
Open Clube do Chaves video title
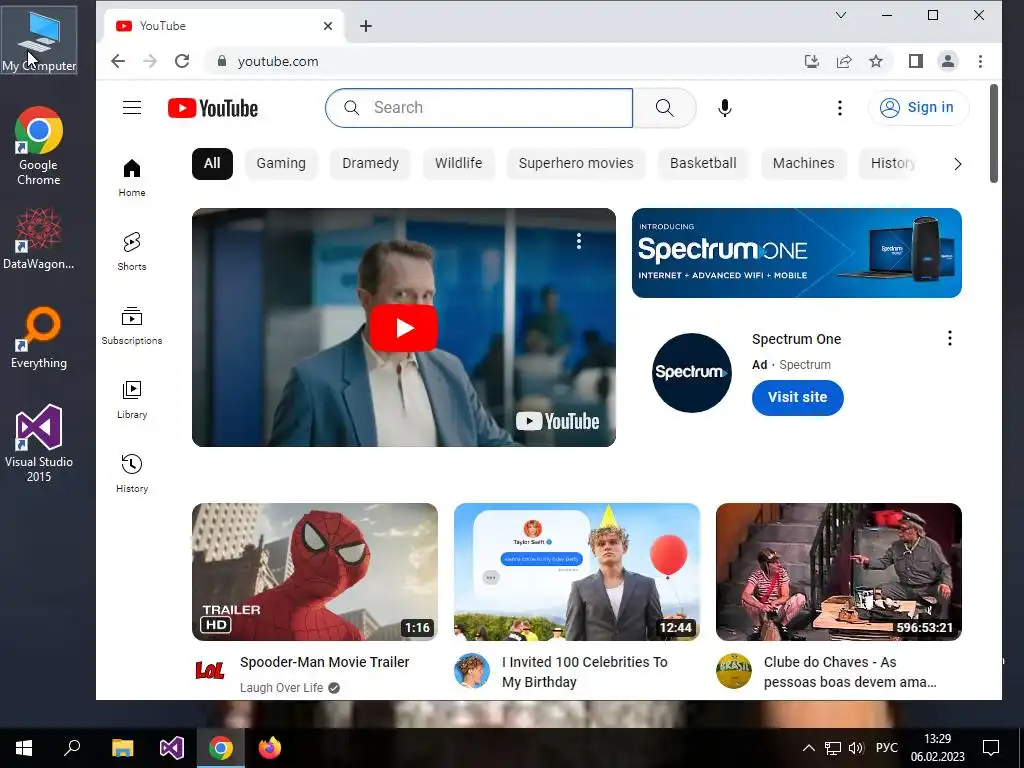850,672
